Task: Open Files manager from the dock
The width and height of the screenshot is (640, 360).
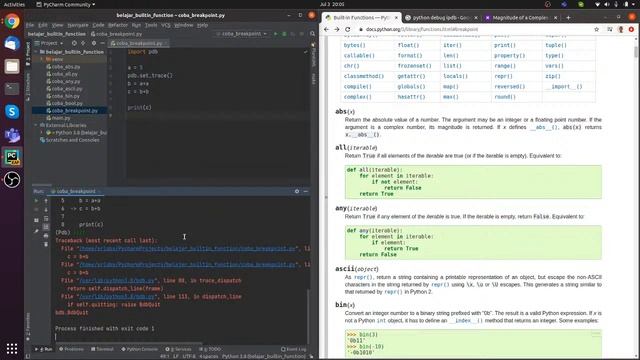Action: tap(12, 66)
